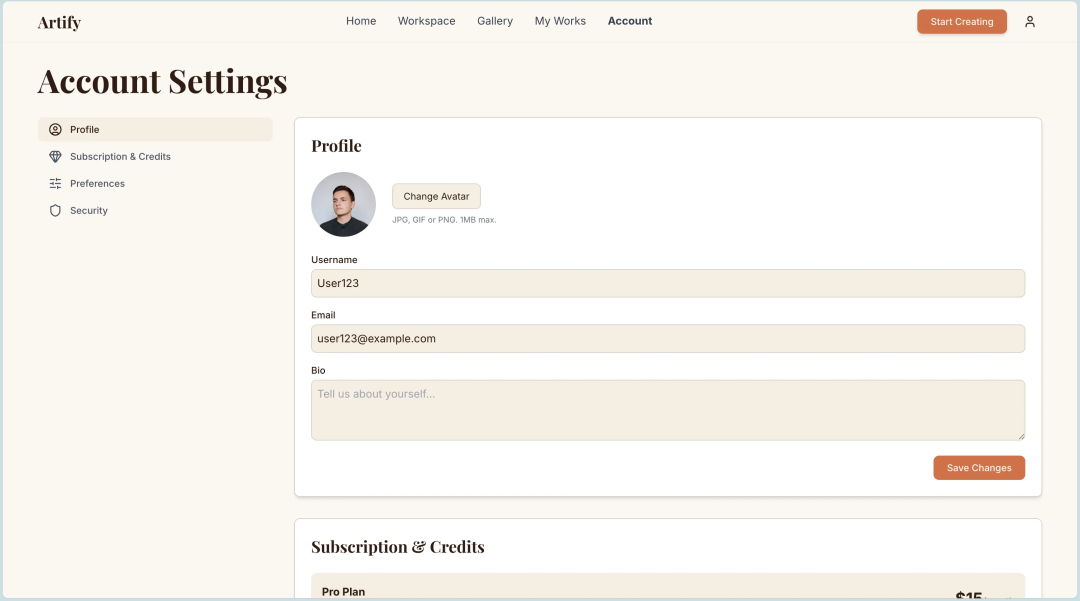Click the Bio text area
This screenshot has height=601, width=1080.
(x=667, y=410)
